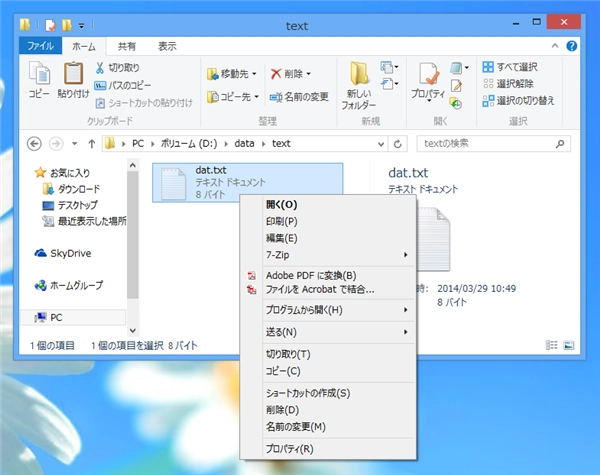Click the Help question mark icon

coord(572,46)
